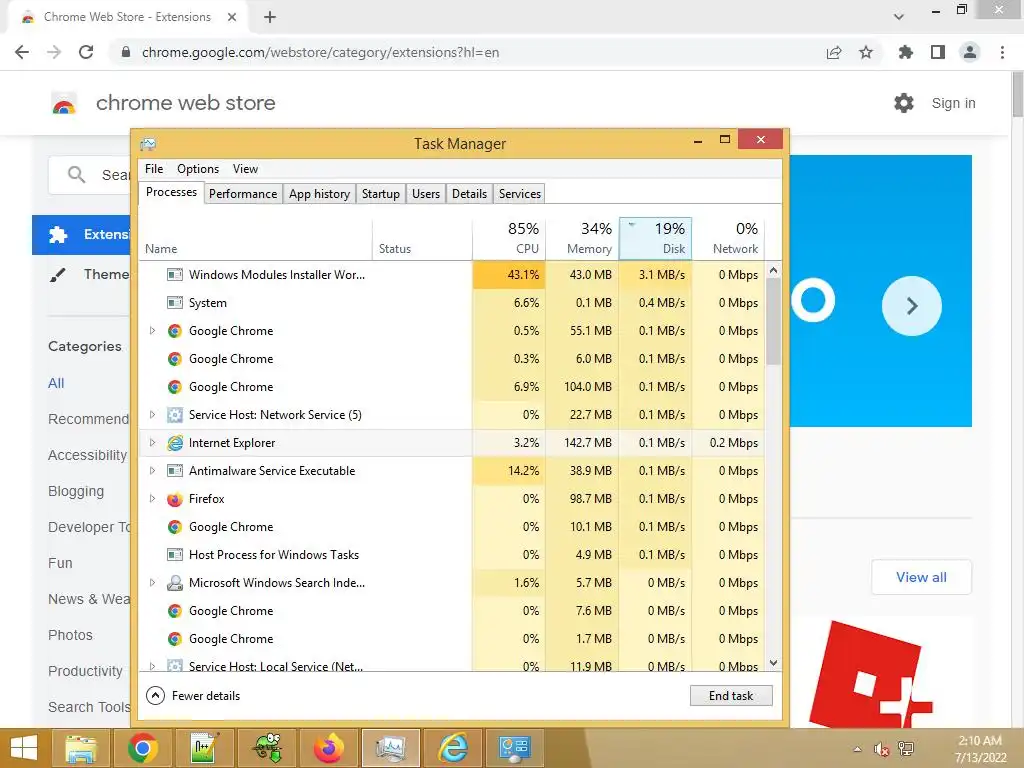
Task: Click the Firefox process icon in the list
Action: pos(174,499)
